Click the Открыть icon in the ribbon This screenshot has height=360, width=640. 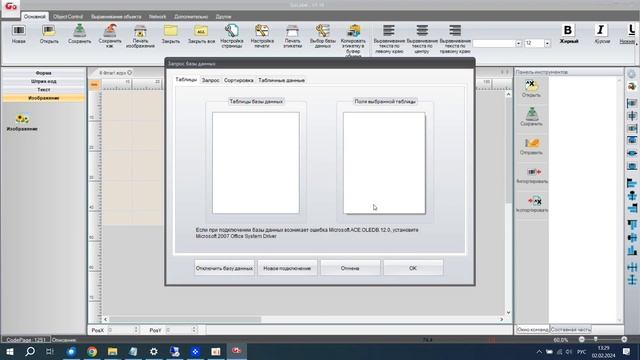click(49, 31)
